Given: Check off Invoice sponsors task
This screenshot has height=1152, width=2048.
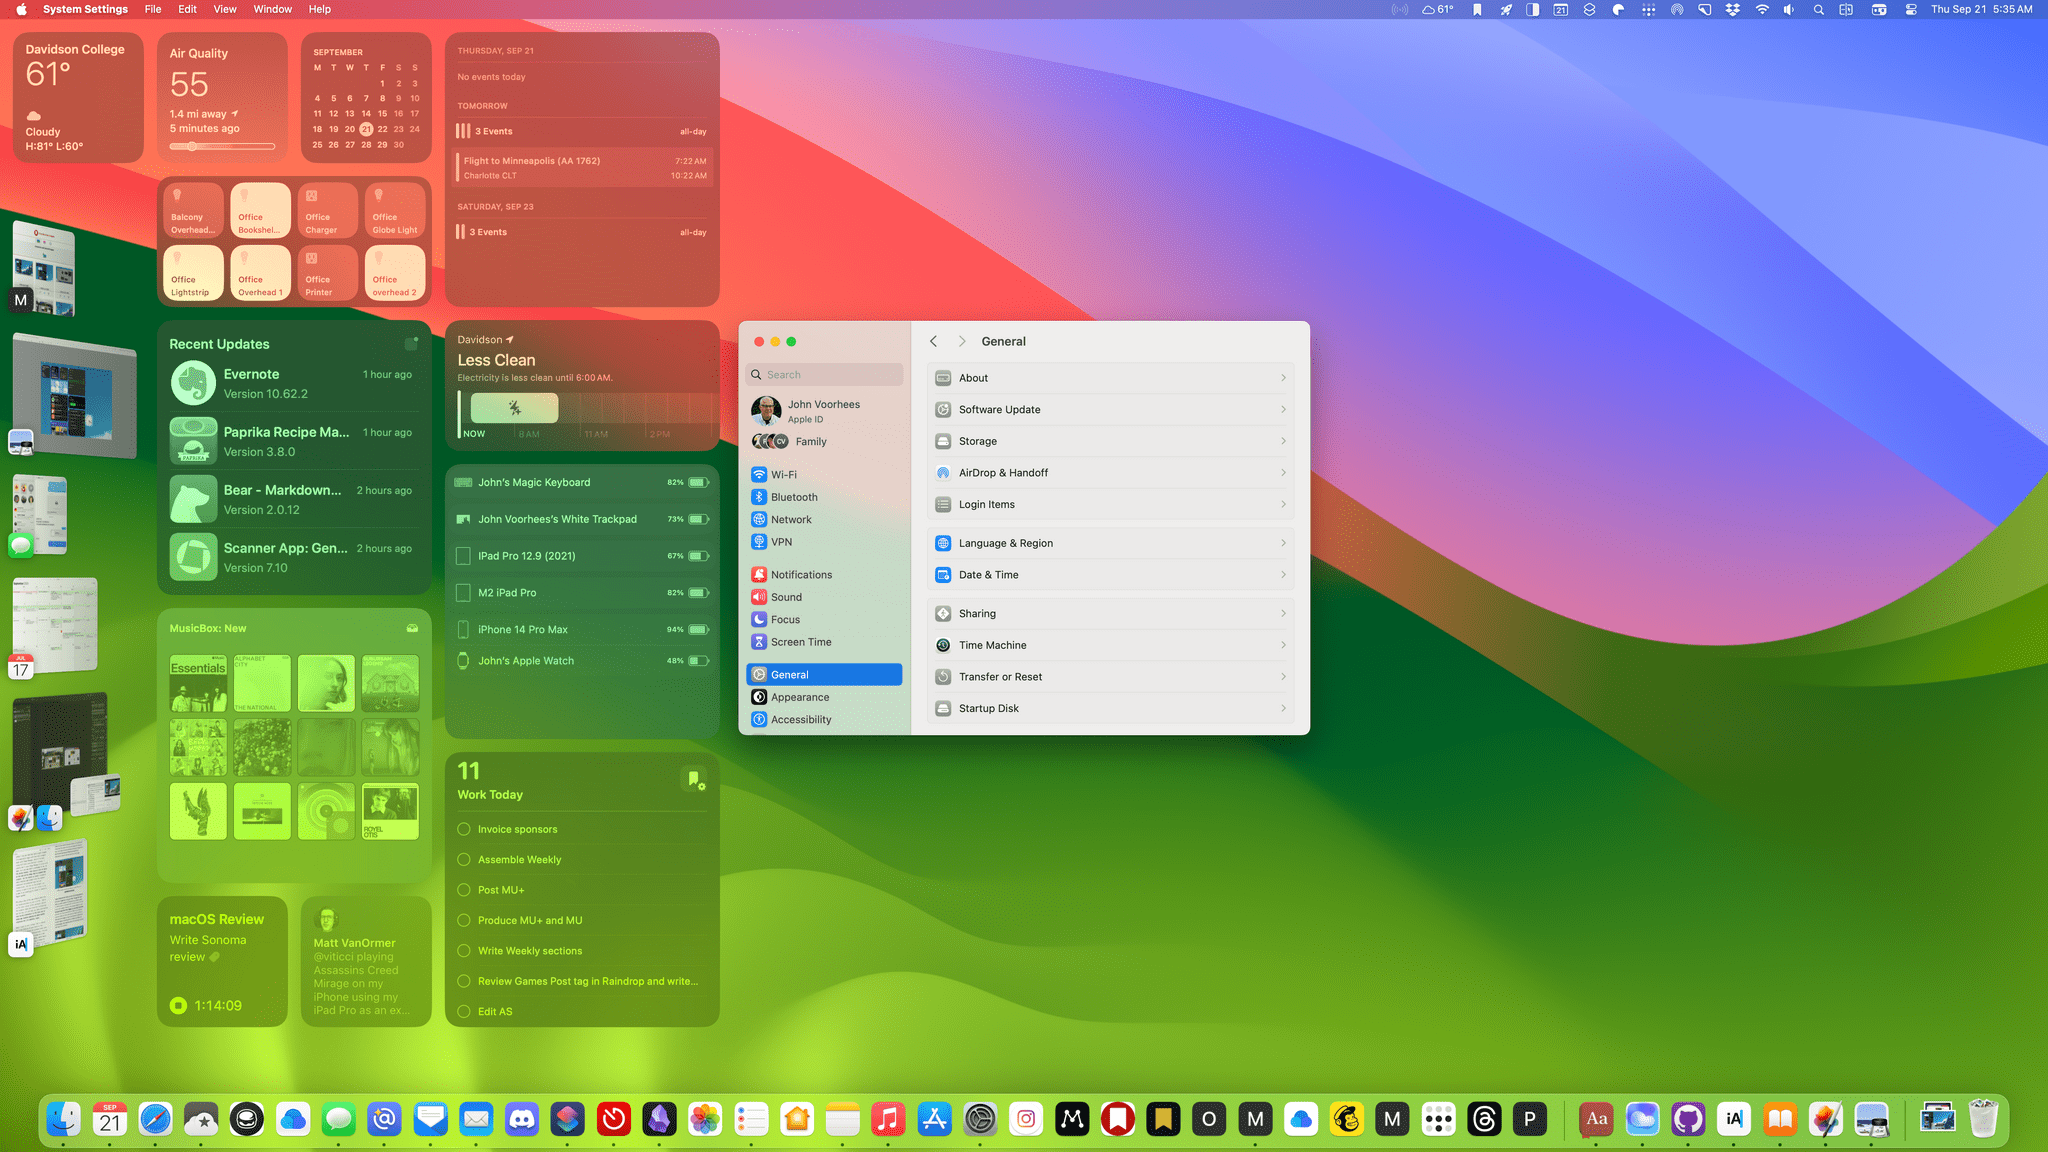Looking at the screenshot, I should click(x=464, y=829).
